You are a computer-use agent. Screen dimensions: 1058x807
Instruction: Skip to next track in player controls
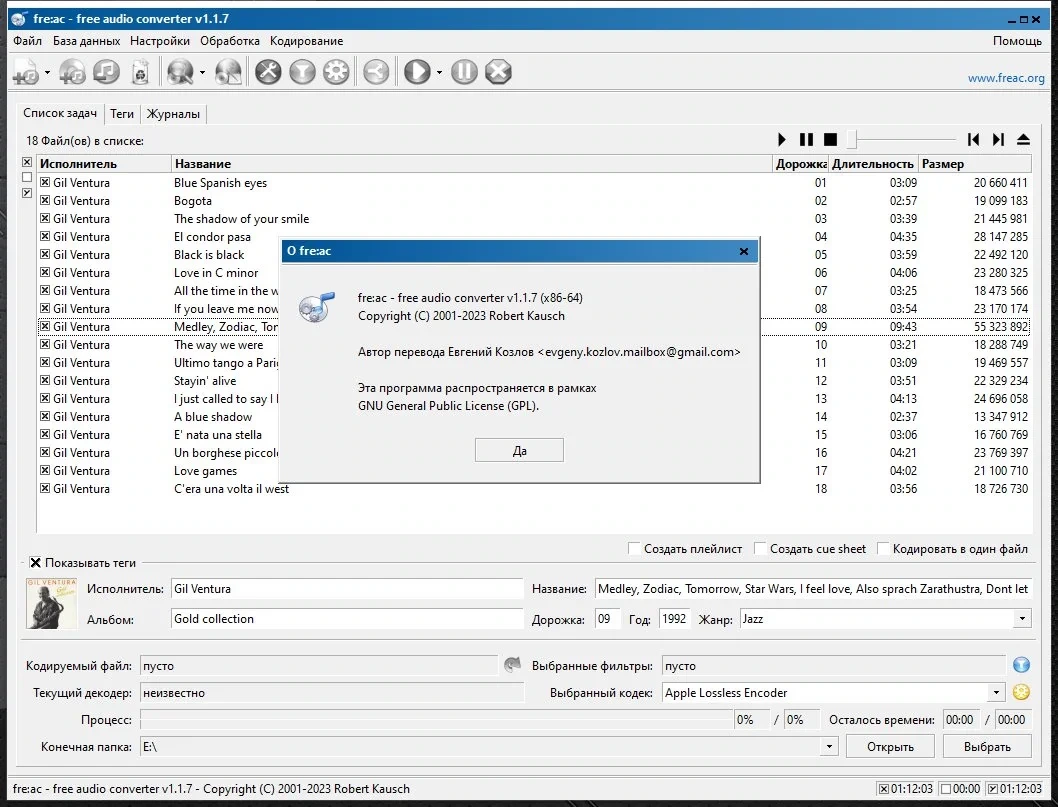click(998, 140)
